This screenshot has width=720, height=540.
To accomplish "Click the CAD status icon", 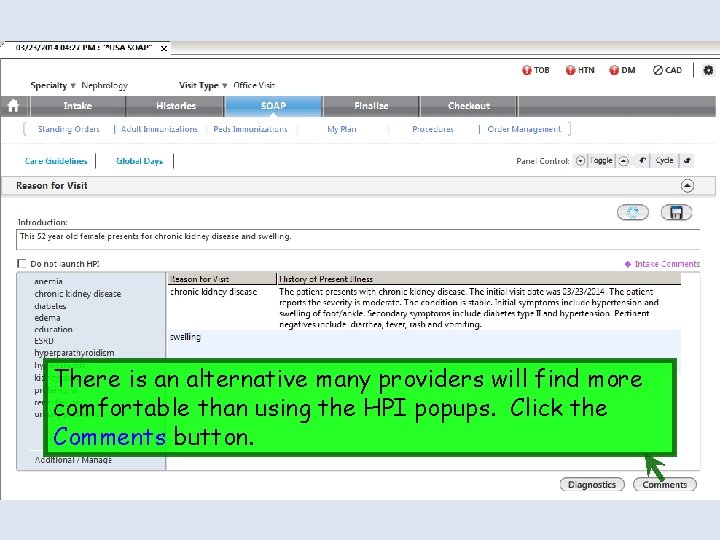I will (658, 70).
